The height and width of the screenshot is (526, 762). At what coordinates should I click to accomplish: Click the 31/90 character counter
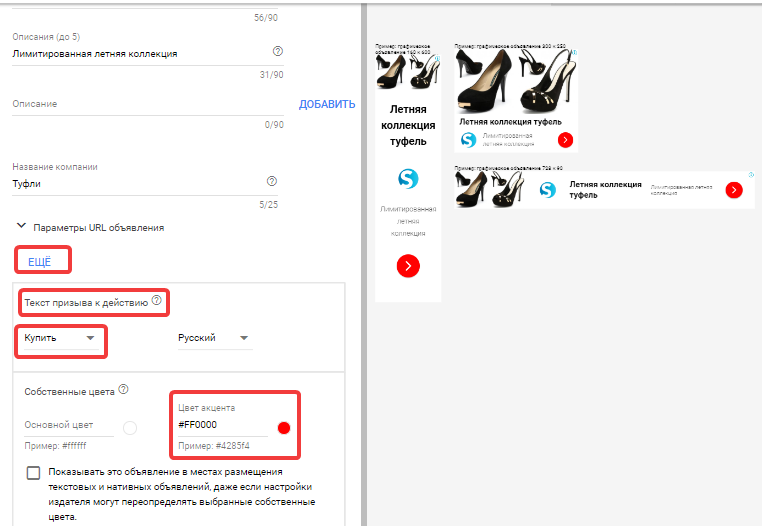point(271,75)
